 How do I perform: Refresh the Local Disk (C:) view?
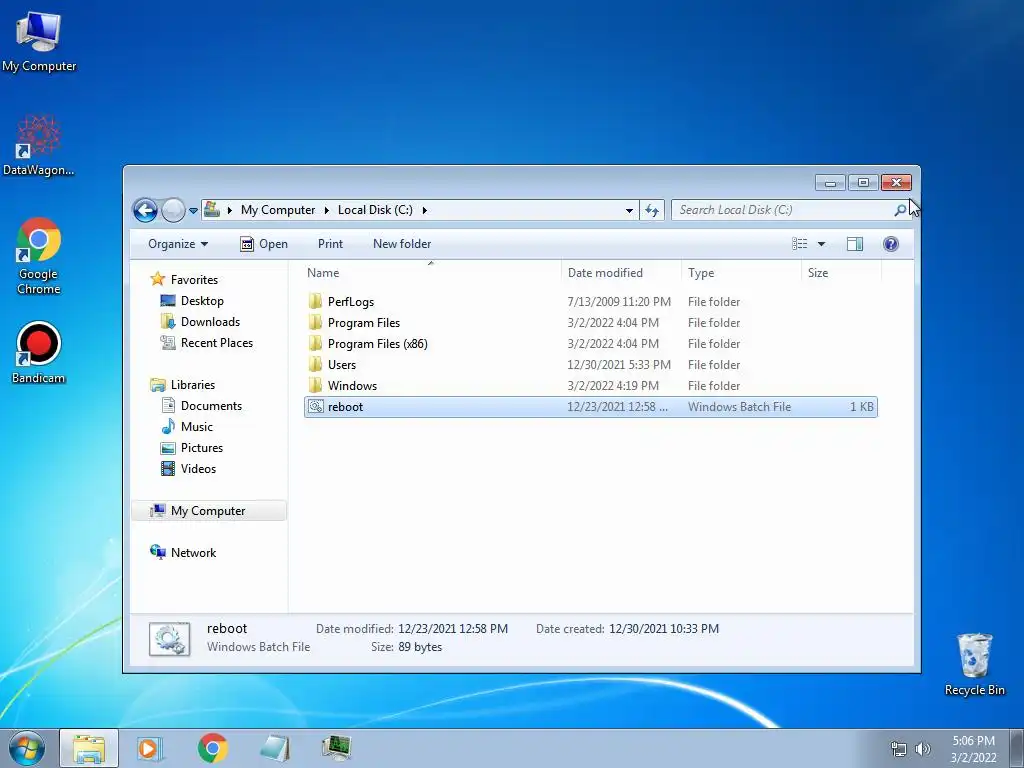click(x=652, y=210)
